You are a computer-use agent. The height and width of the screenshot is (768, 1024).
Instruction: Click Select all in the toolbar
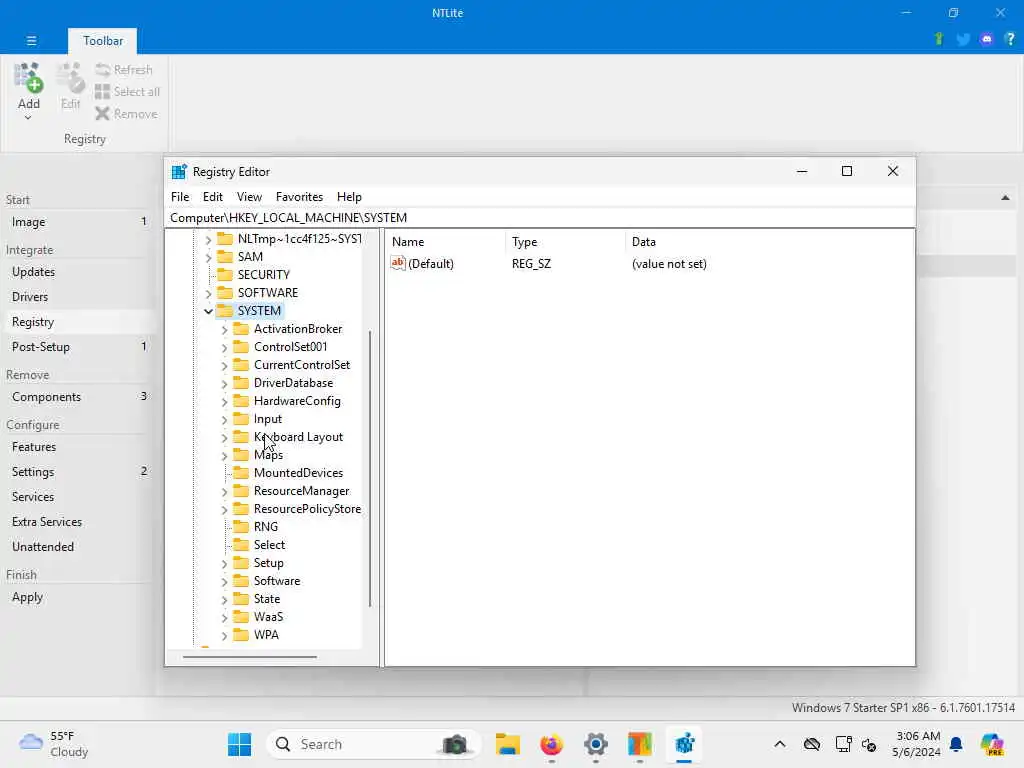127,91
